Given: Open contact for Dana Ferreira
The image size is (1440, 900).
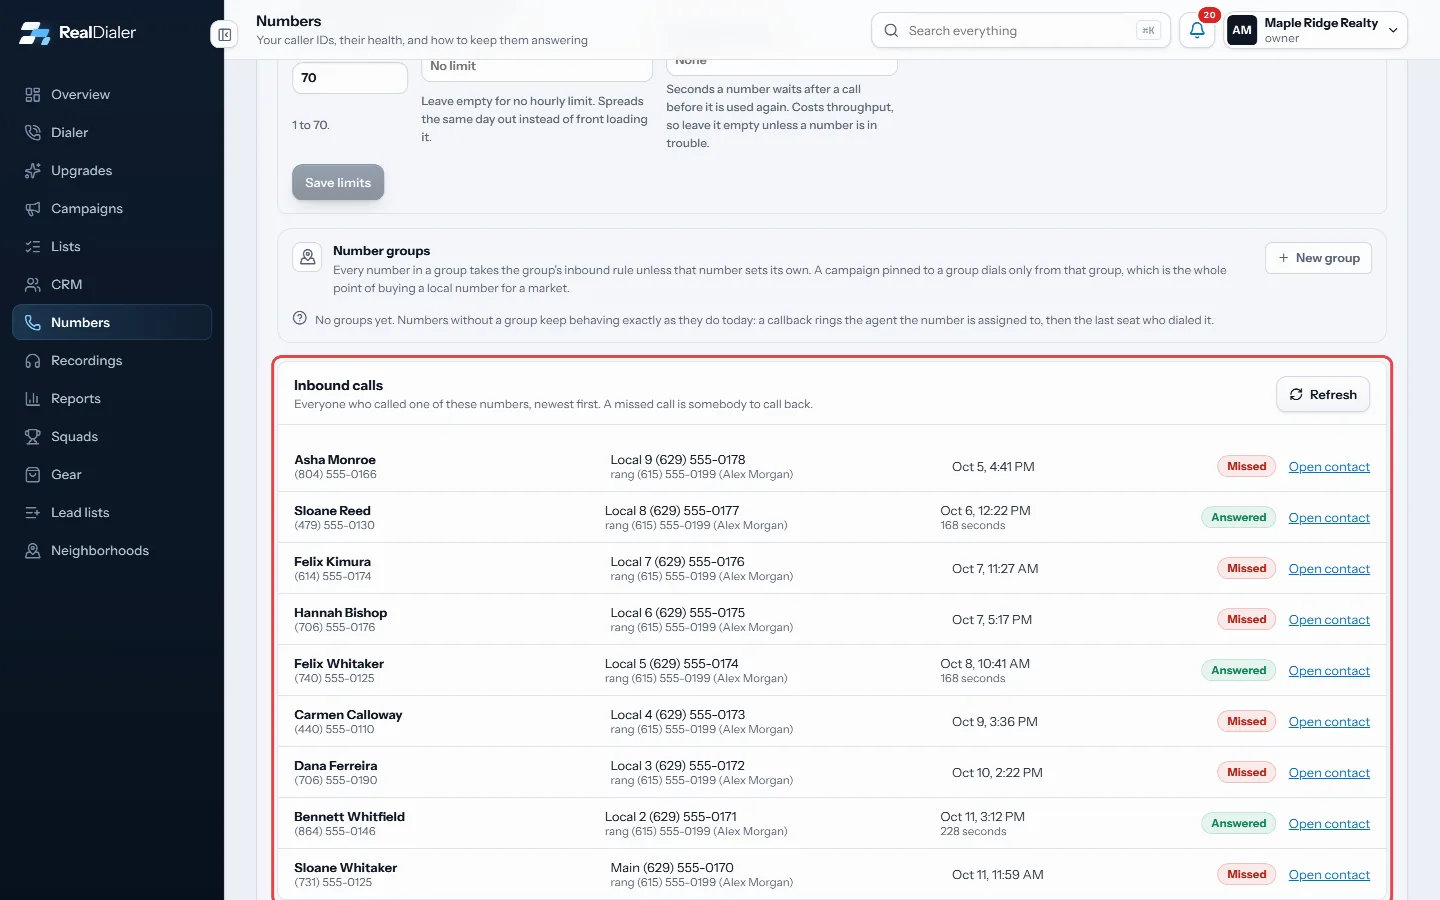Looking at the screenshot, I should pos(1329,773).
